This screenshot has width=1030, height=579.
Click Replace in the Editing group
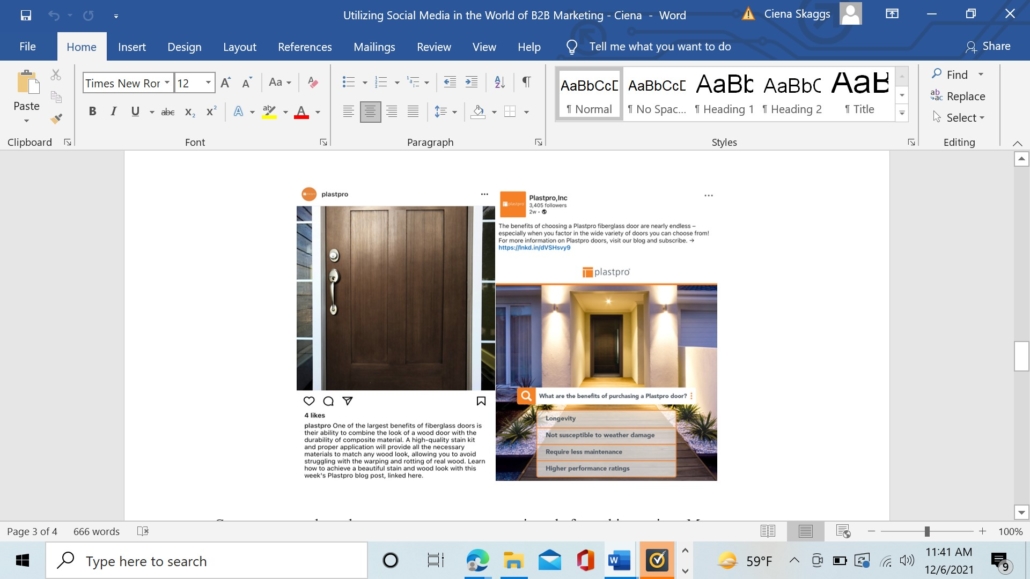tap(958, 96)
